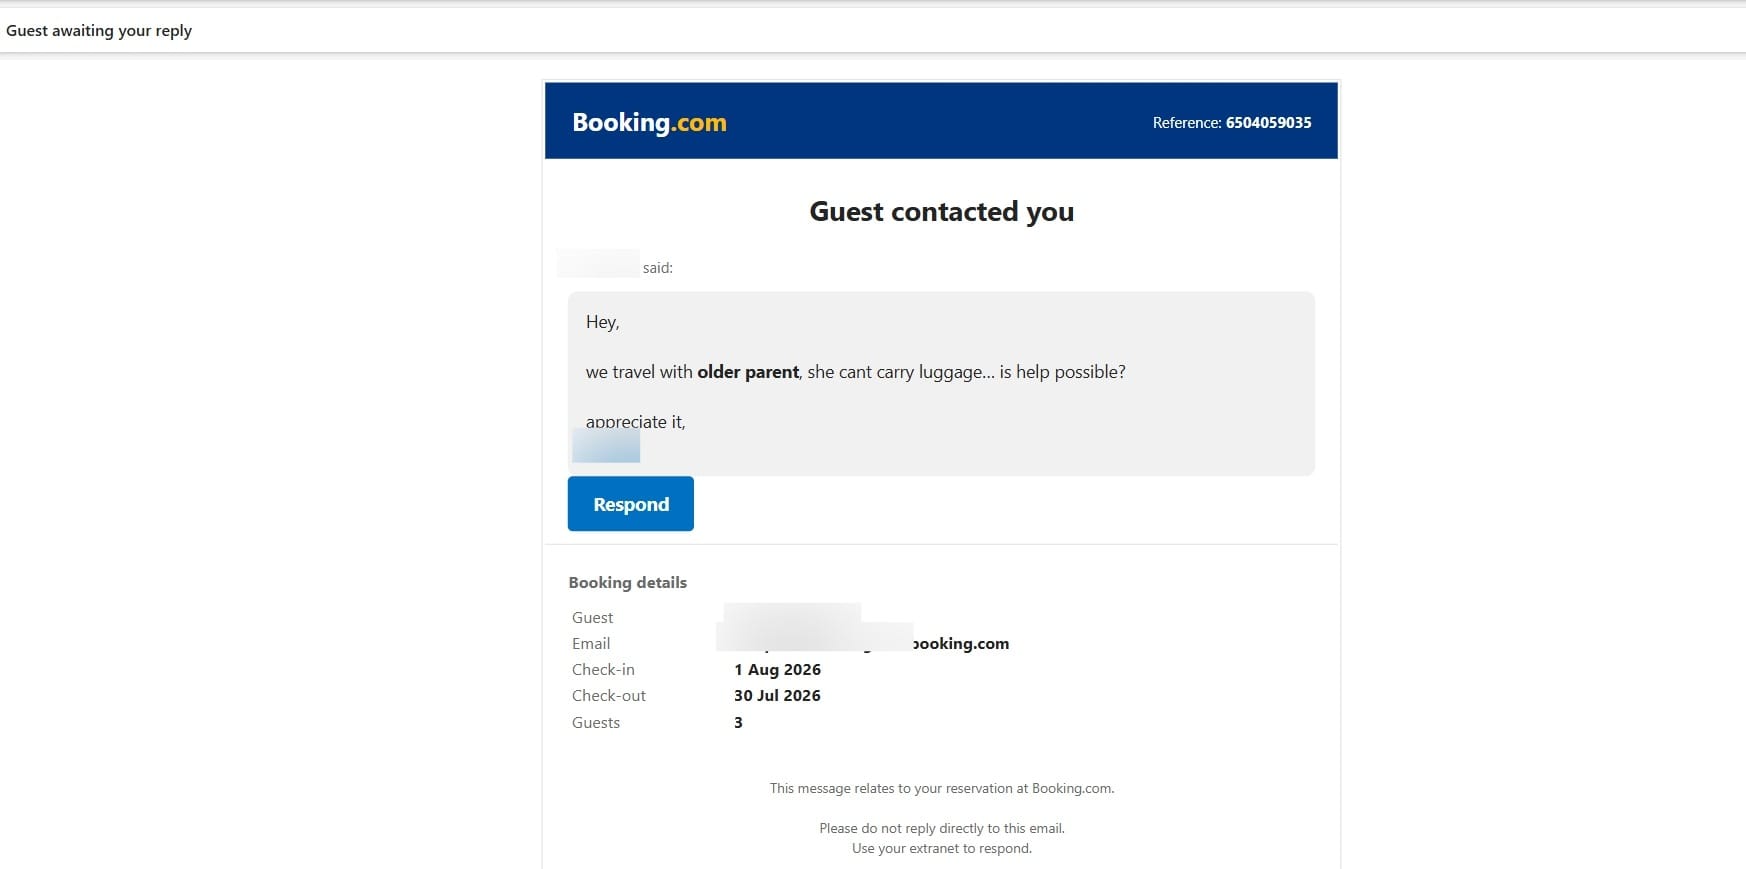The width and height of the screenshot is (1746, 869).
Task: Click the 'Guest awaiting your reply' subject line
Action: 99,30
